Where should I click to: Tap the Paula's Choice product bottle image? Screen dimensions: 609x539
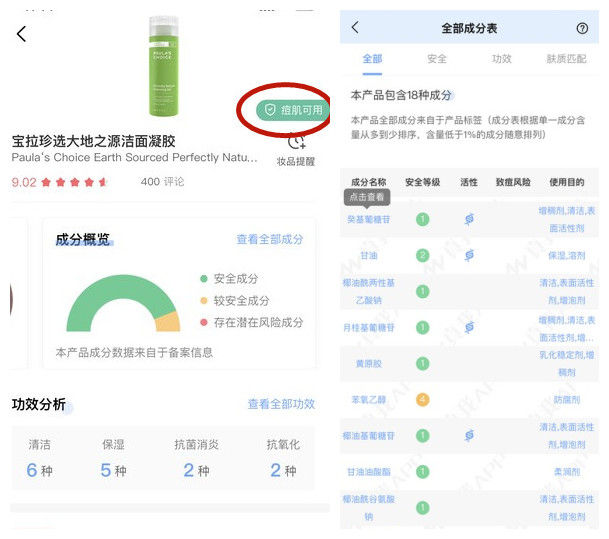tap(164, 66)
